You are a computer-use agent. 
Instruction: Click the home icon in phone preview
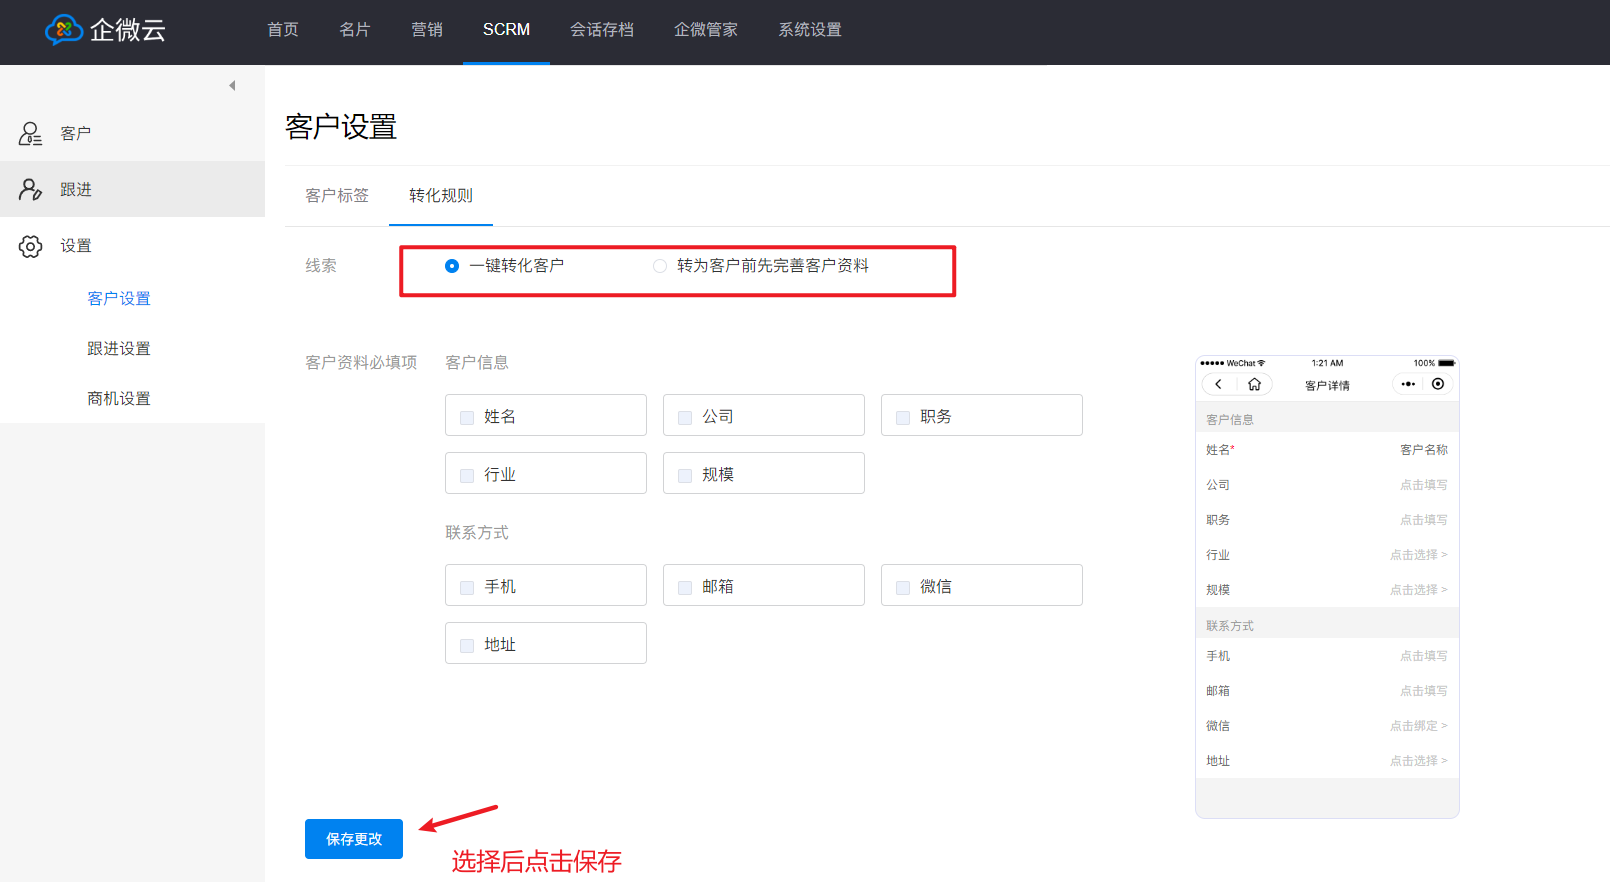pyautogui.click(x=1254, y=384)
